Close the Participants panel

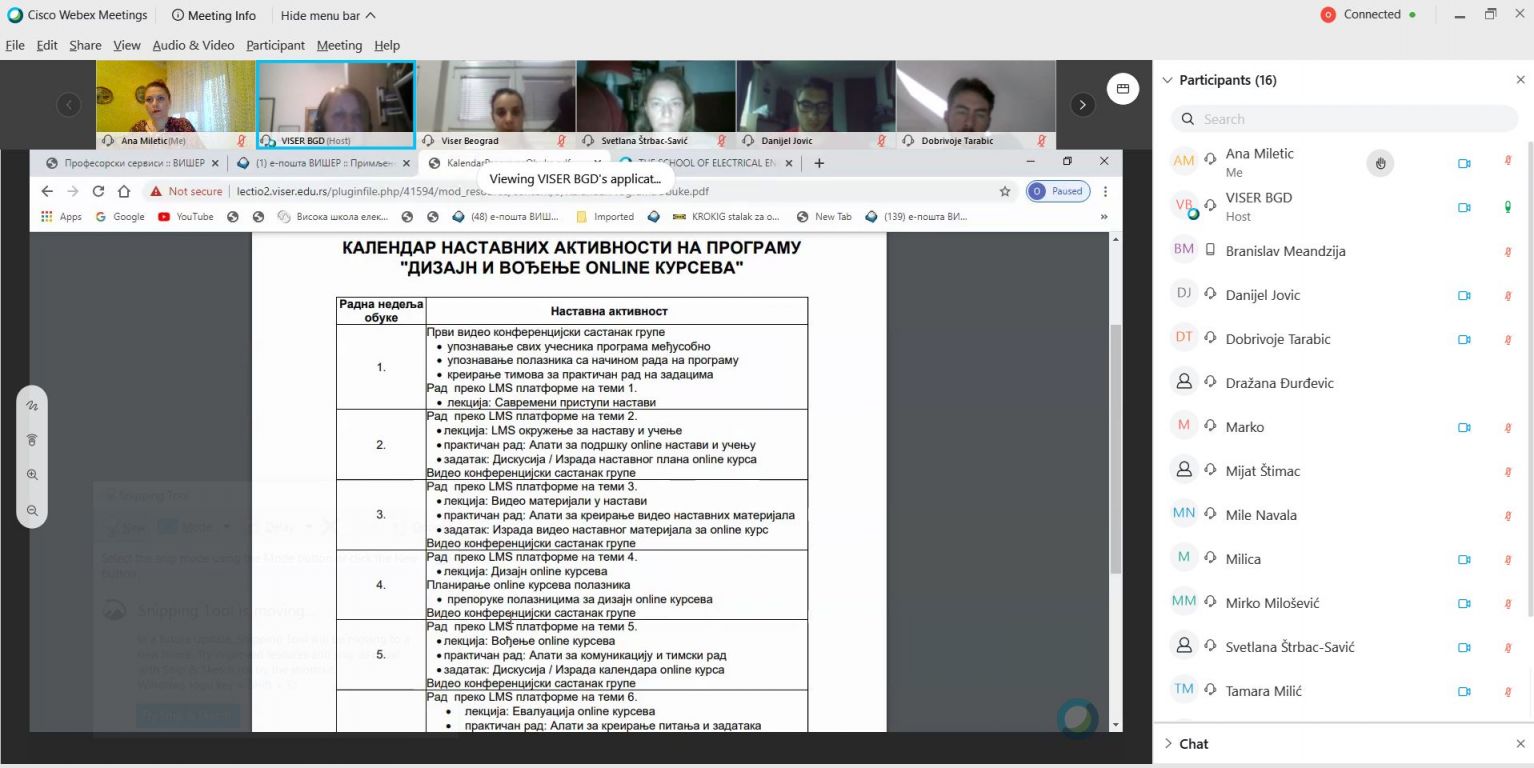(x=1521, y=80)
